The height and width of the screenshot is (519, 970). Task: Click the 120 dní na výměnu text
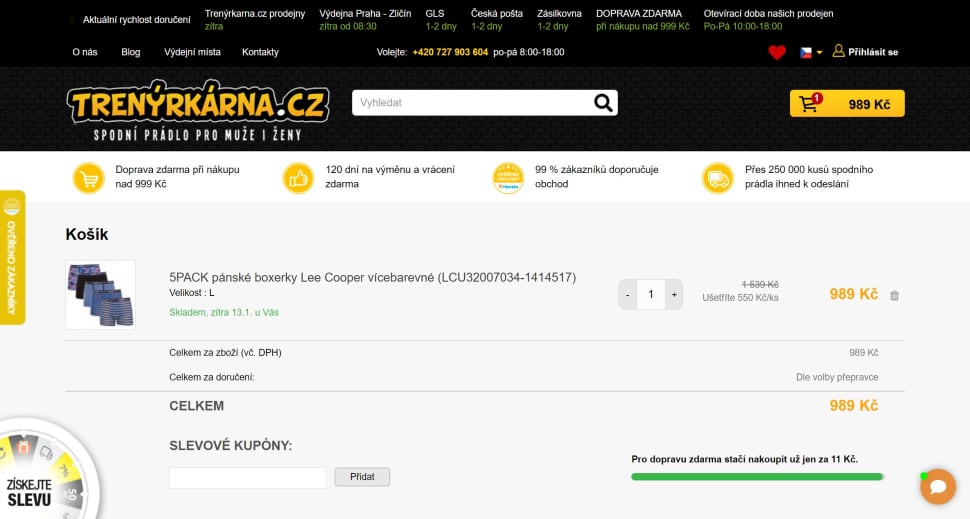pos(390,176)
